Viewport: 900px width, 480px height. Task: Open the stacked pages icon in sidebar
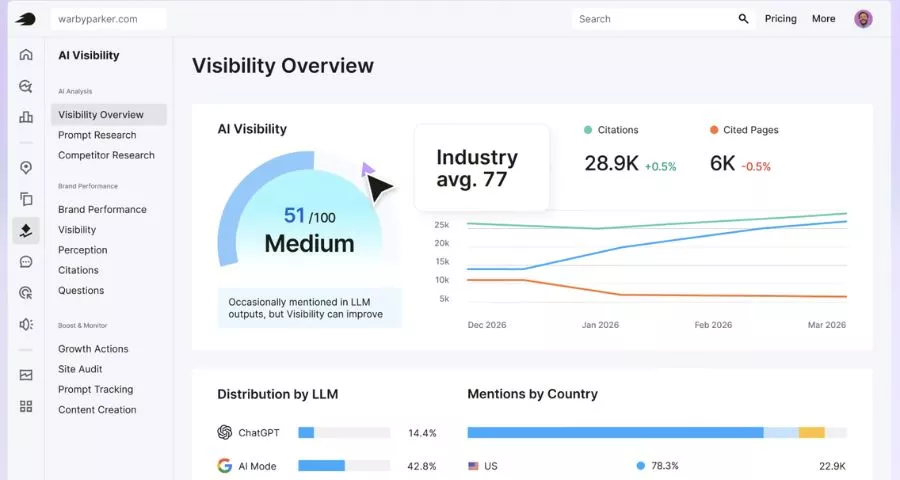26,199
